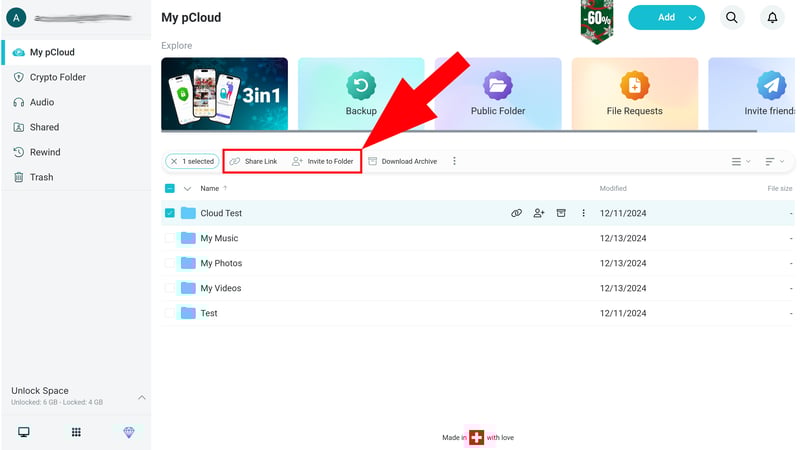Open the sort options dropdown
Image resolution: width=800 pixels, height=450 pixels.
tap(774, 161)
